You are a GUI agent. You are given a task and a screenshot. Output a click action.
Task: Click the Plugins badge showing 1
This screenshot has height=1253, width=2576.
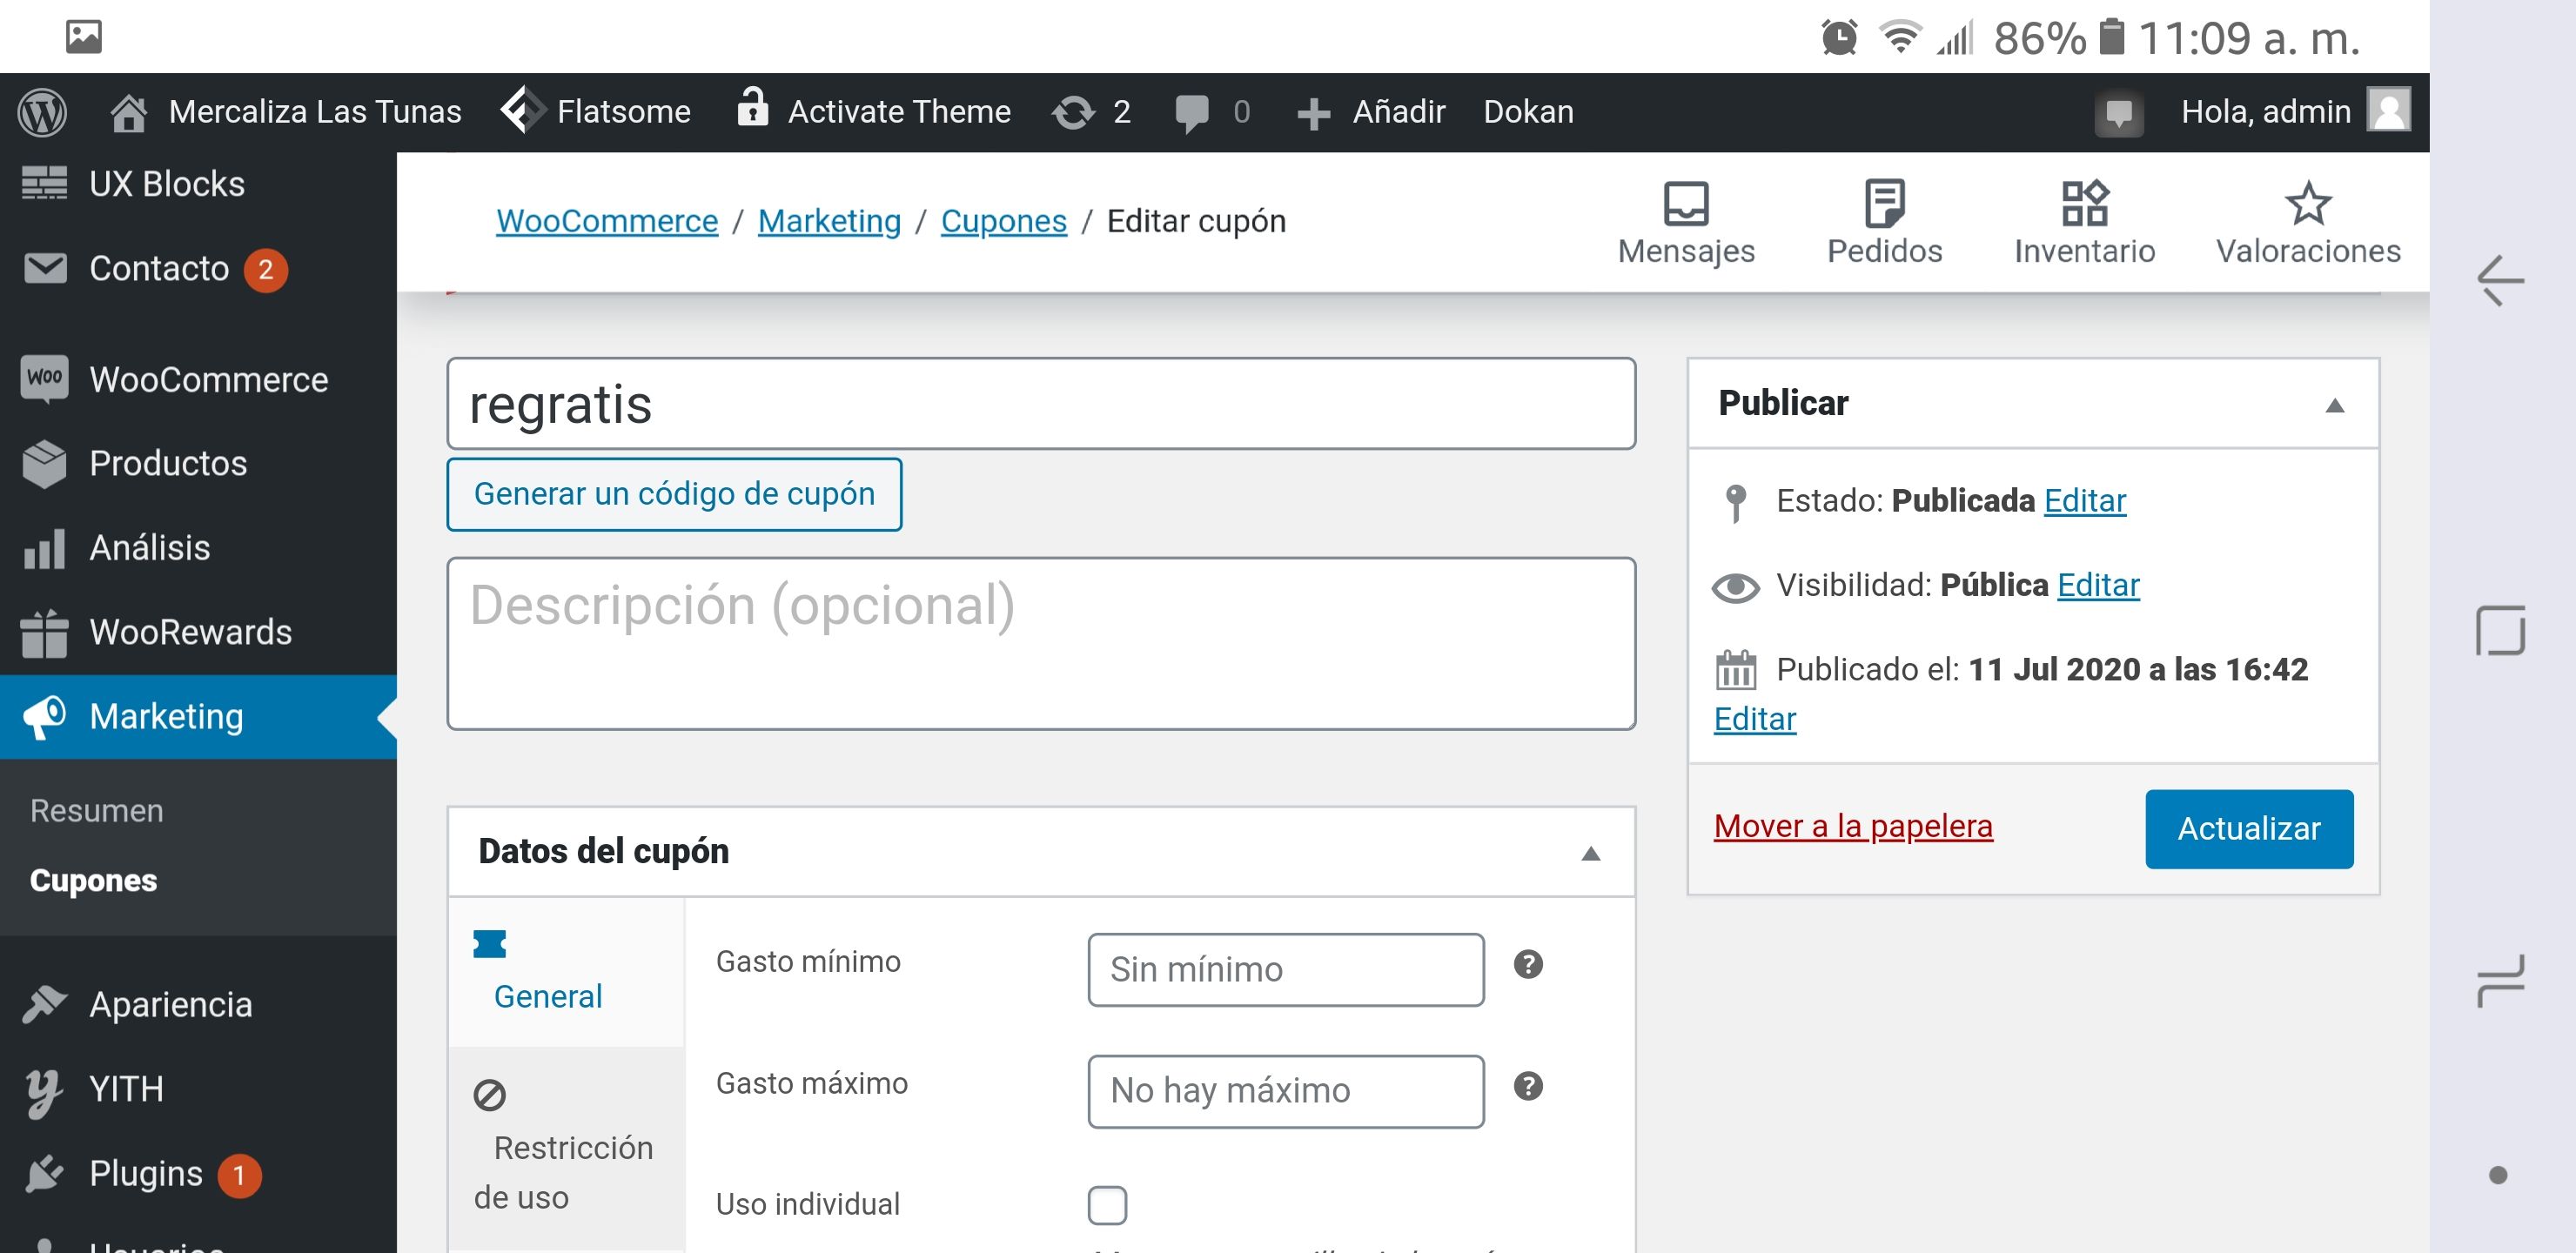point(239,1175)
